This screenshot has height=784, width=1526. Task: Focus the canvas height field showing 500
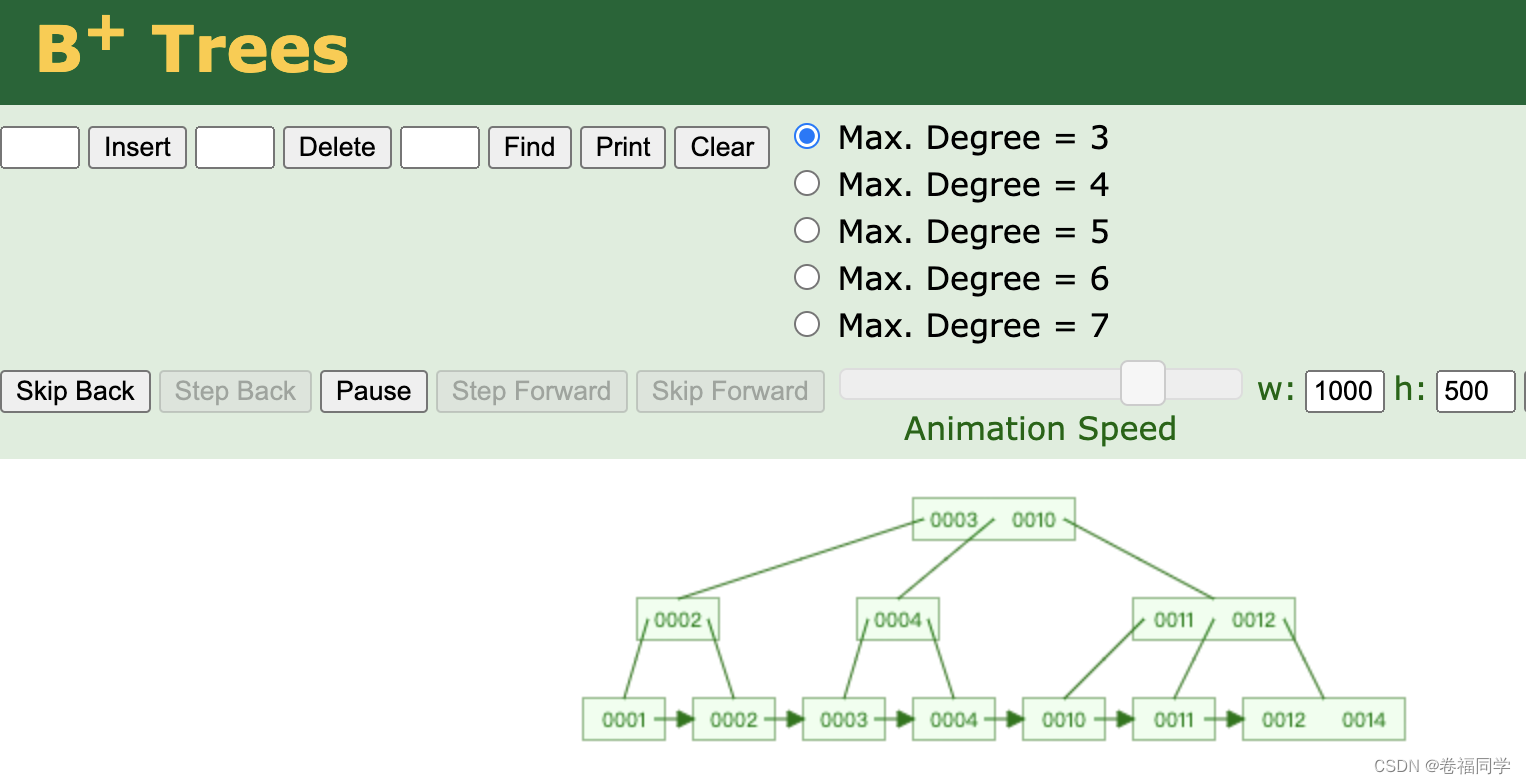click(1476, 391)
